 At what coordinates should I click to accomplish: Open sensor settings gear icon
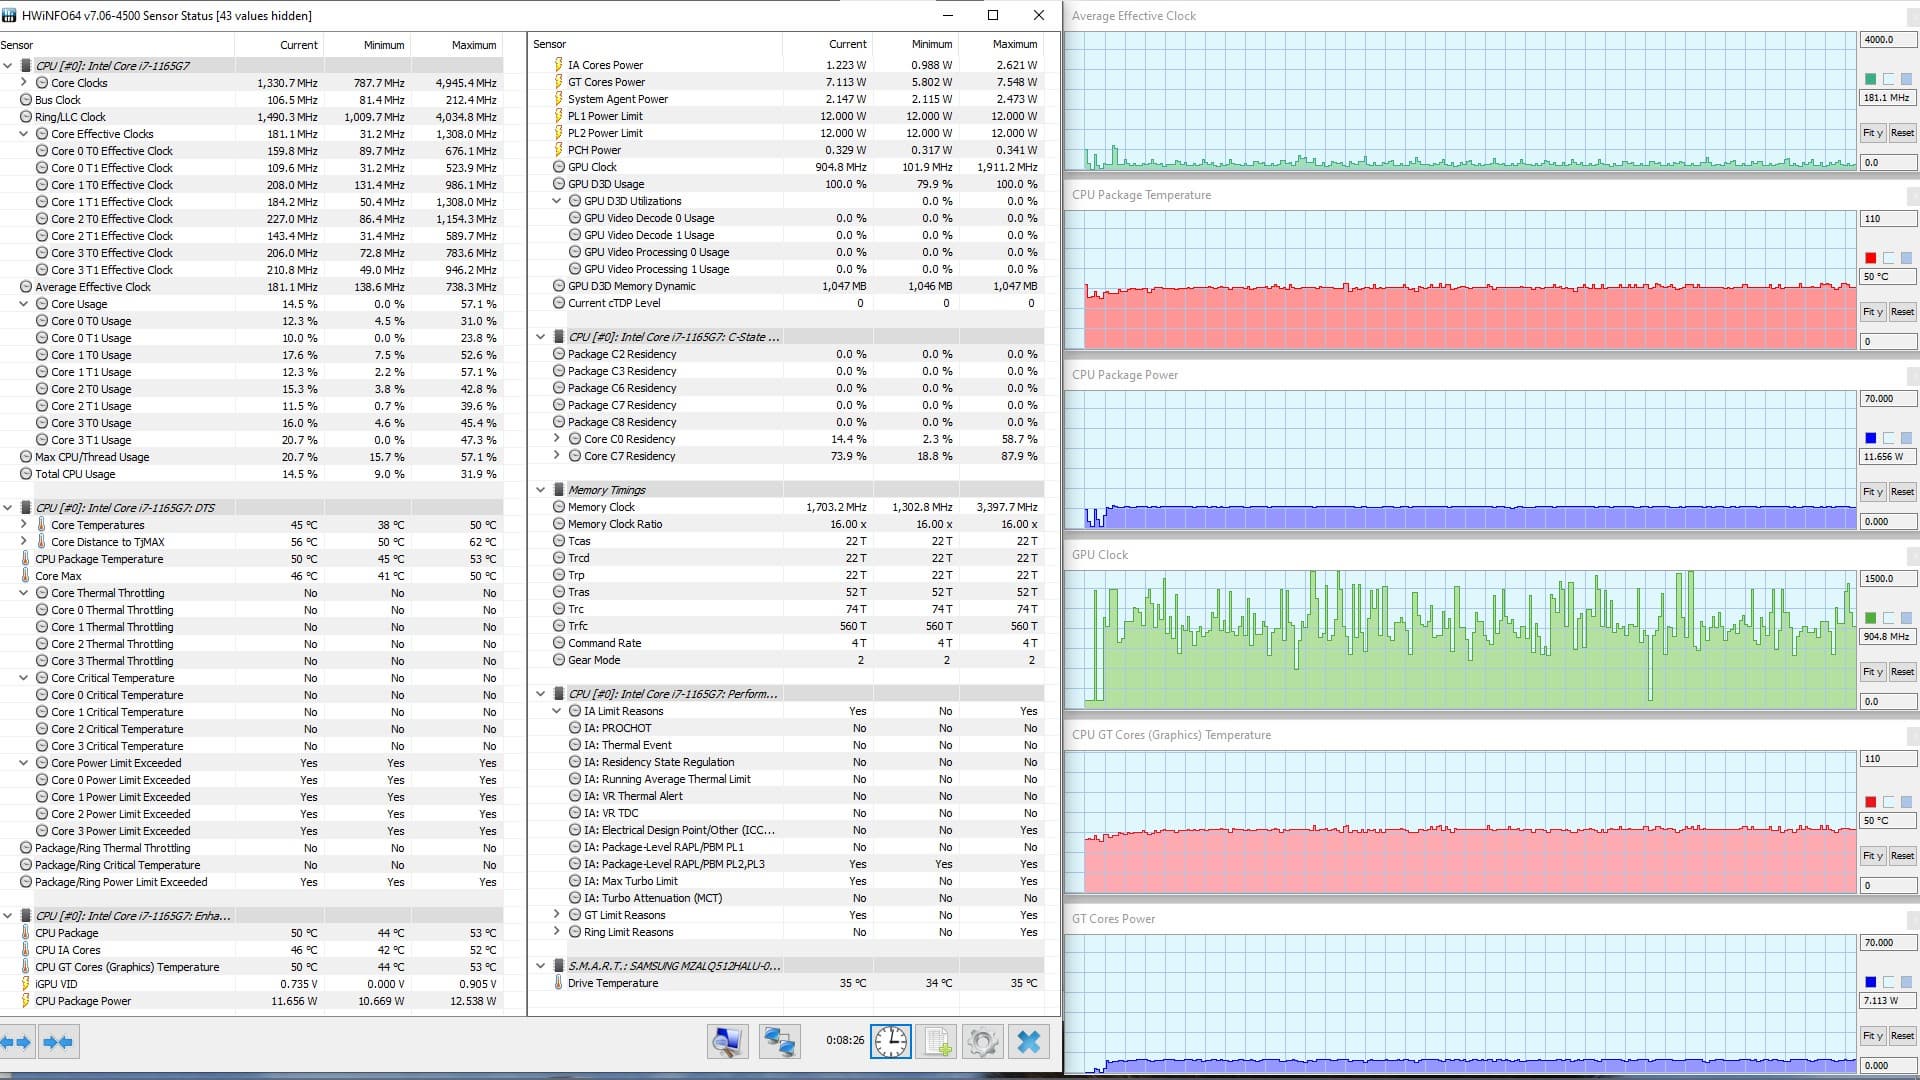pos(982,1042)
